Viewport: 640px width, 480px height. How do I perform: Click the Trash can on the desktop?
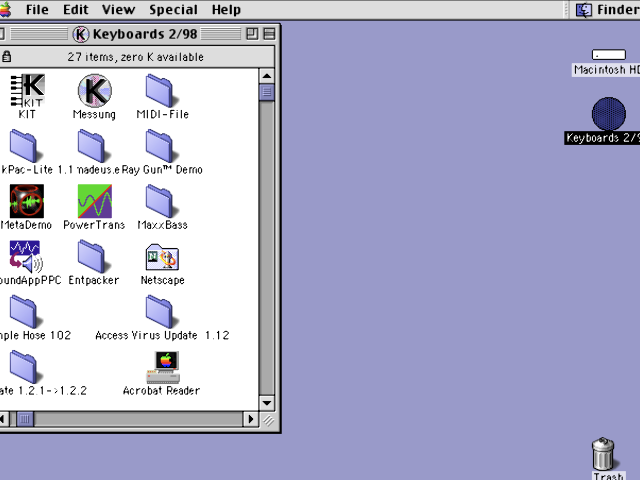603,454
